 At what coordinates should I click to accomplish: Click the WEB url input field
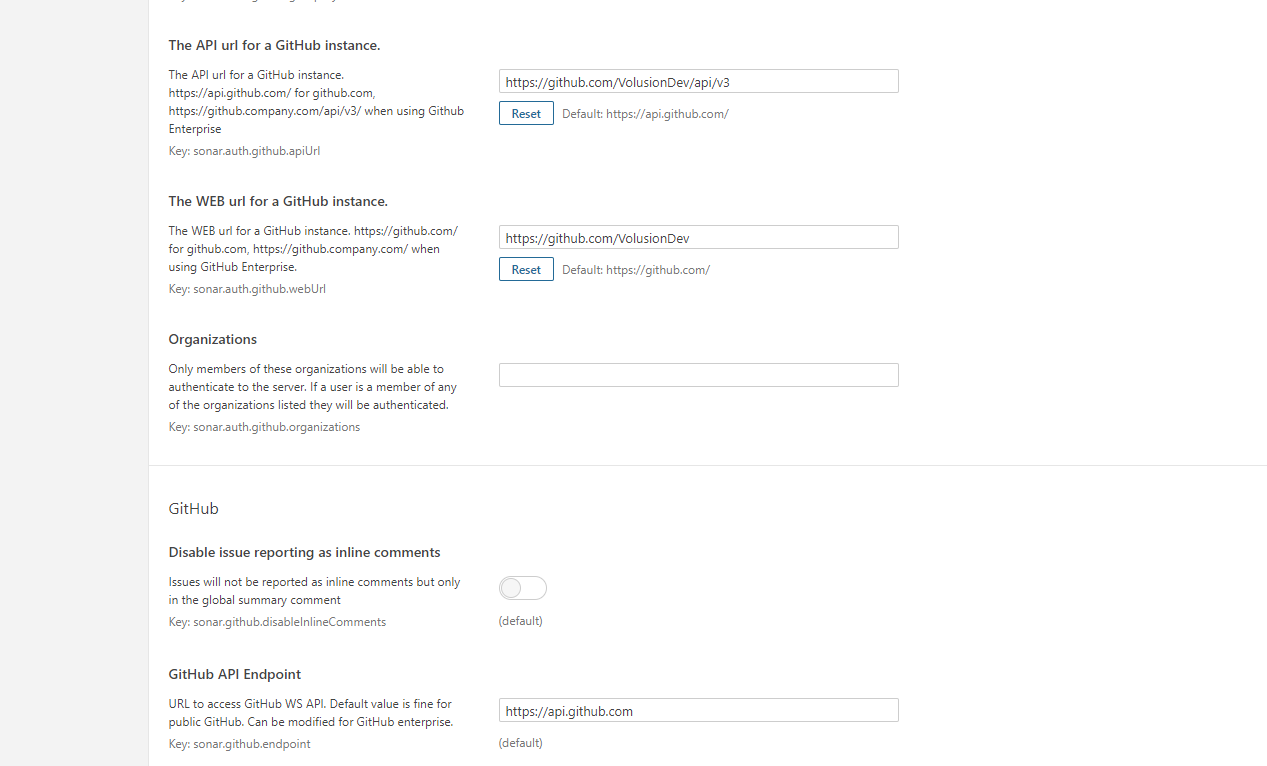coord(698,238)
